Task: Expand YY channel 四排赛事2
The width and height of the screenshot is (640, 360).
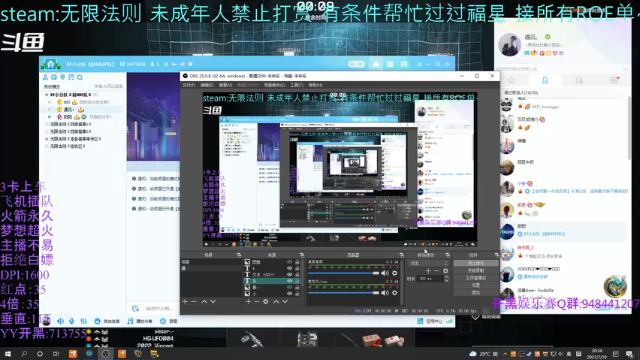Action: pyautogui.click(x=47, y=131)
